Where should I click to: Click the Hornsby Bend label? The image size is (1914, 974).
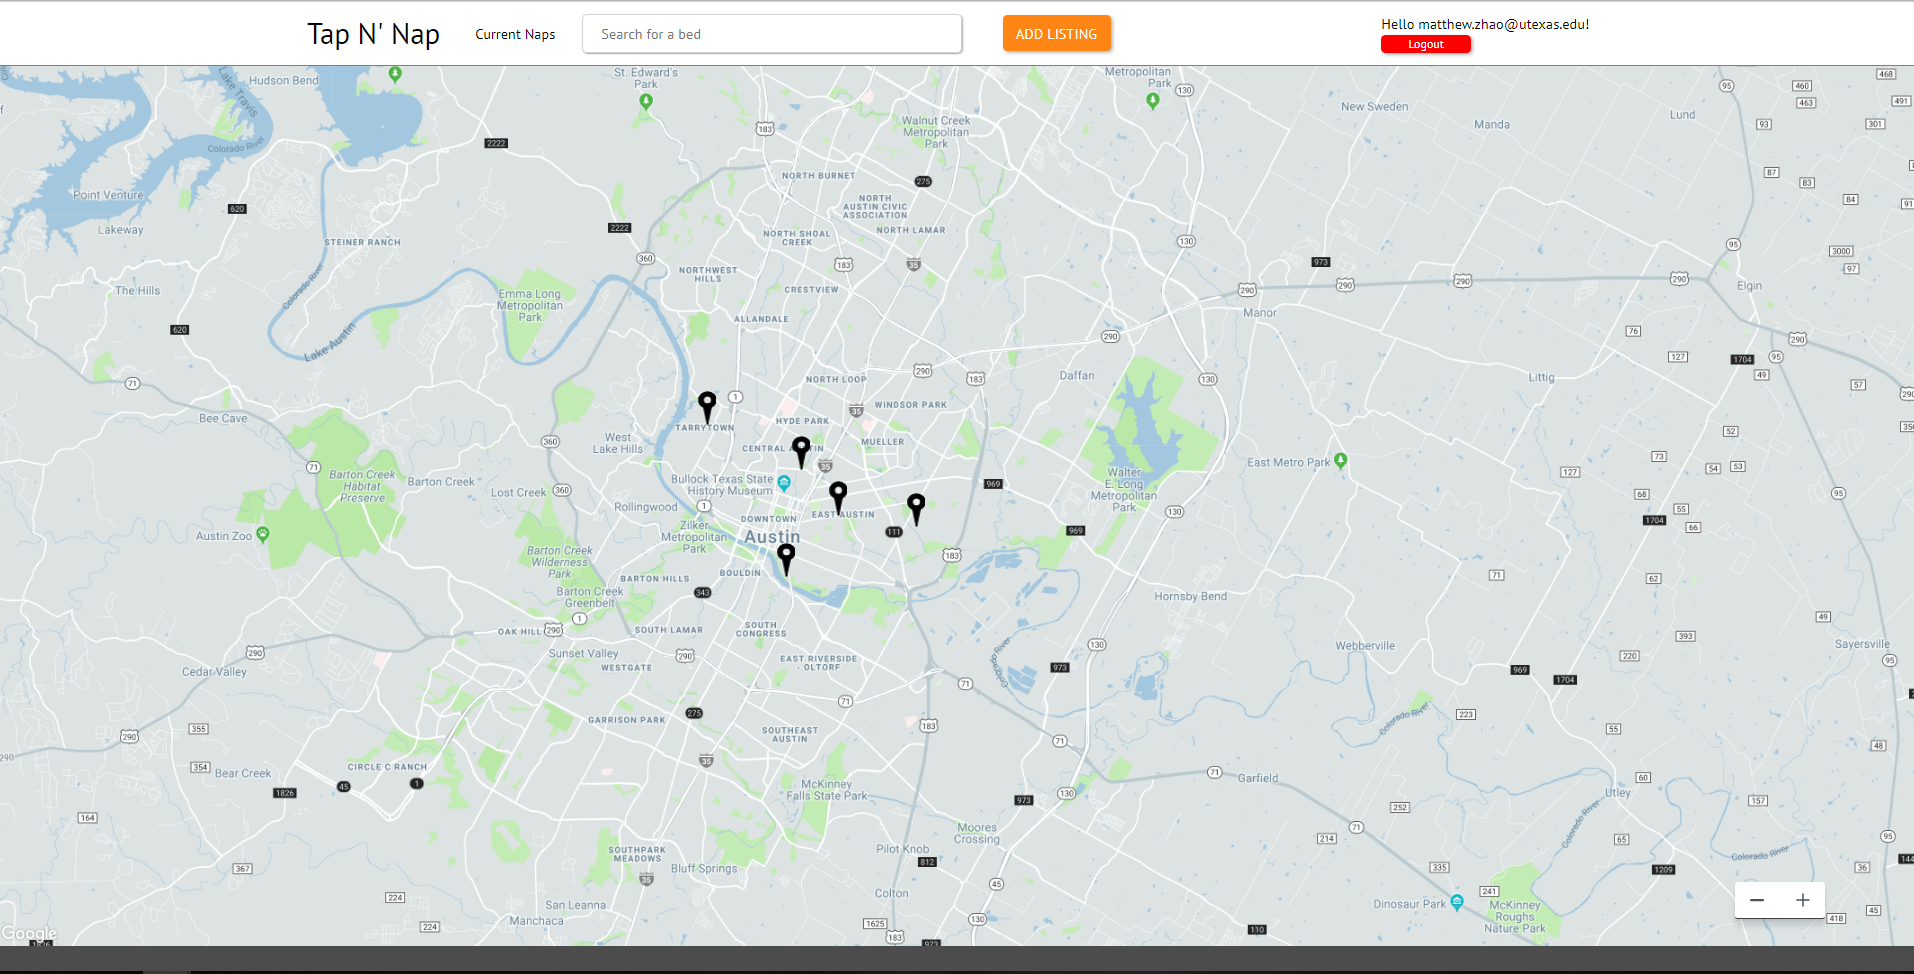click(1191, 597)
